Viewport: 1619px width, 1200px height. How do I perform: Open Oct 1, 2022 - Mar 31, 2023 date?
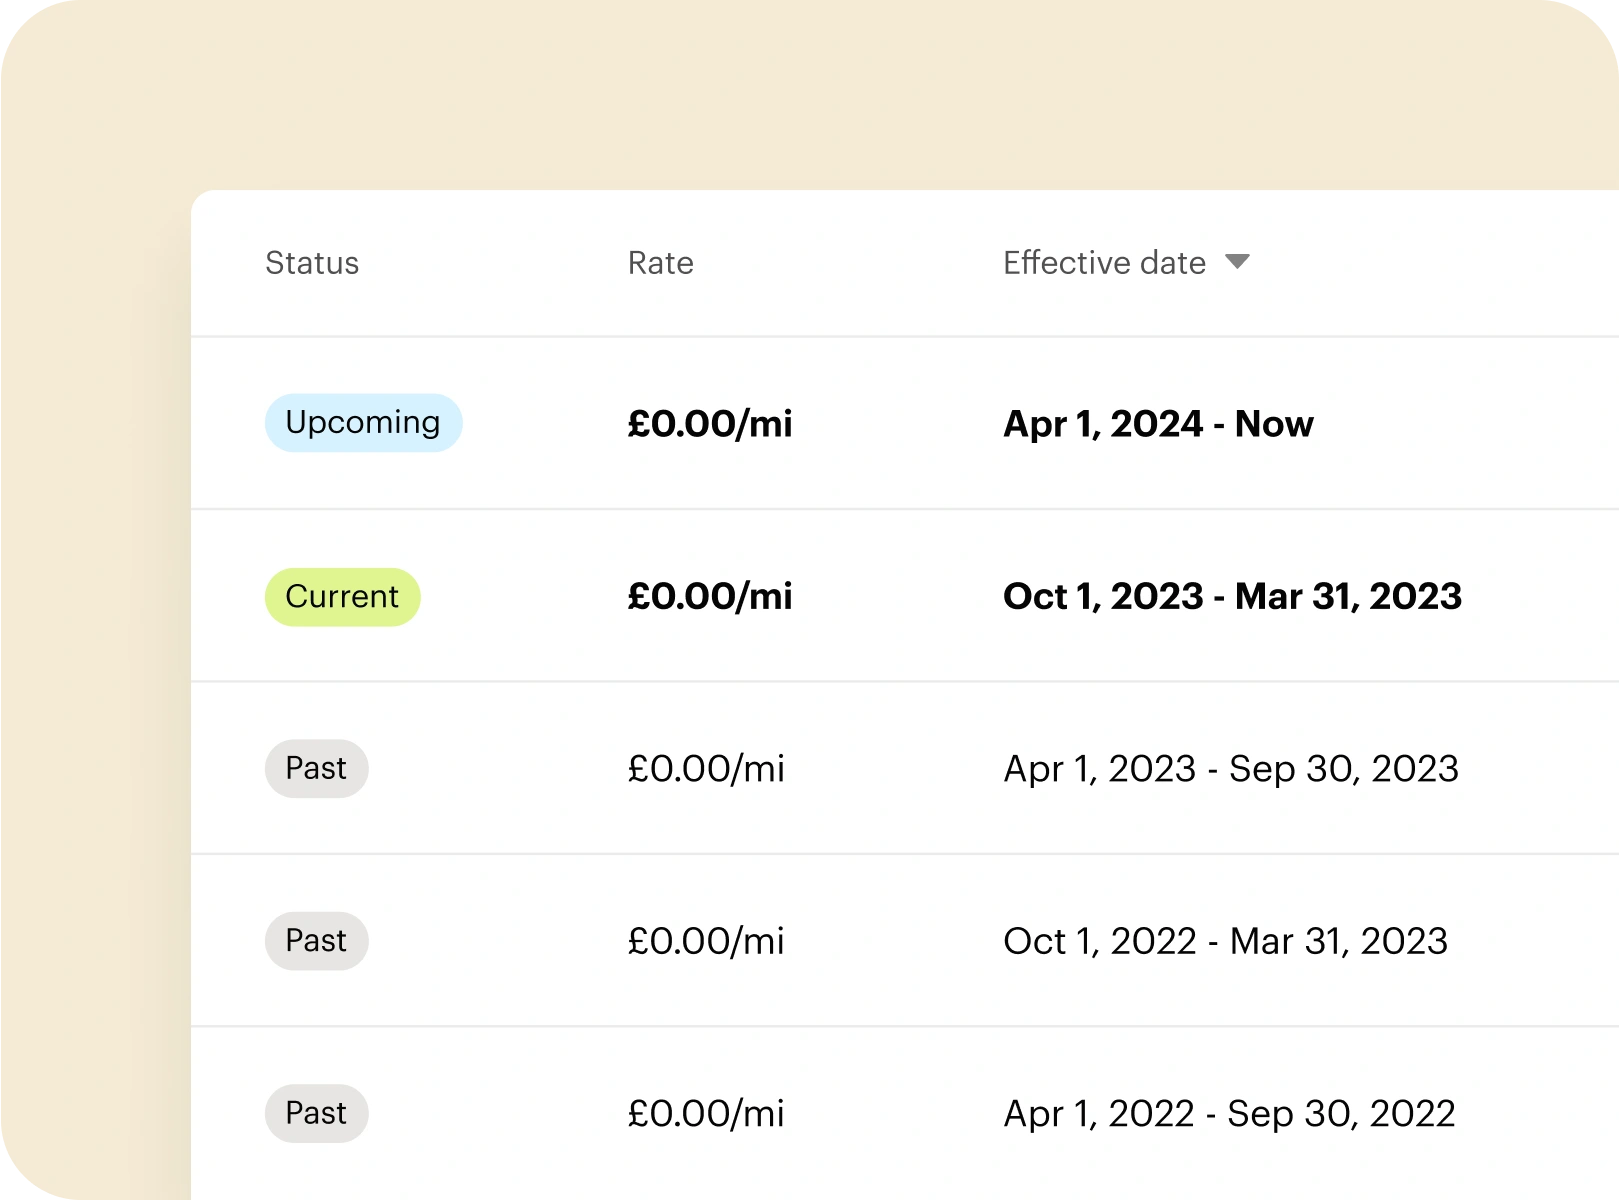[1225, 941]
